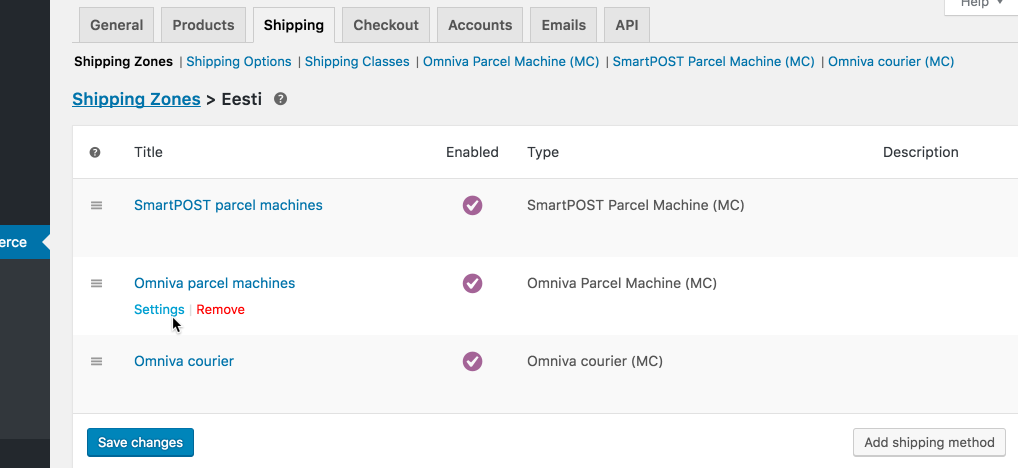Click the Type column header

pyautogui.click(x=543, y=153)
